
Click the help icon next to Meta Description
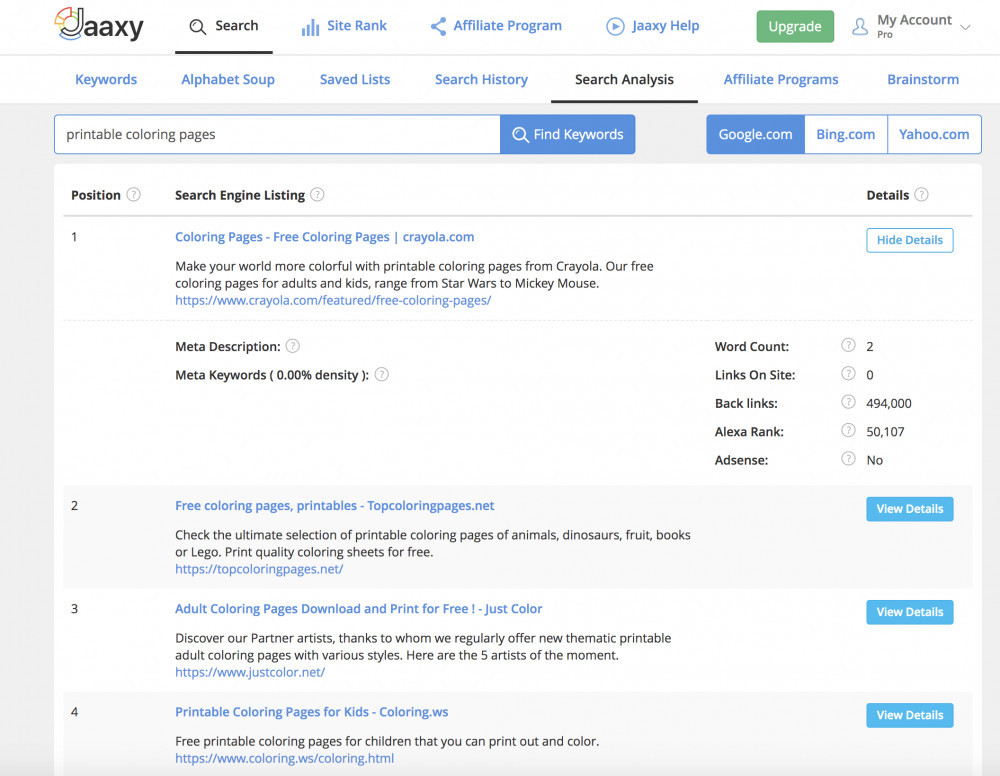(x=292, y=346)
